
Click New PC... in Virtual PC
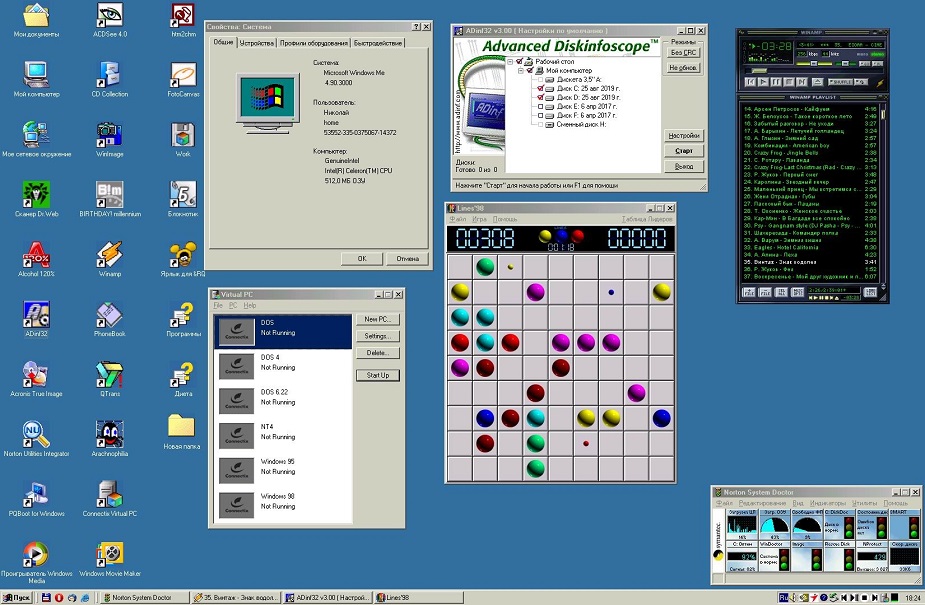pos(378,319)
